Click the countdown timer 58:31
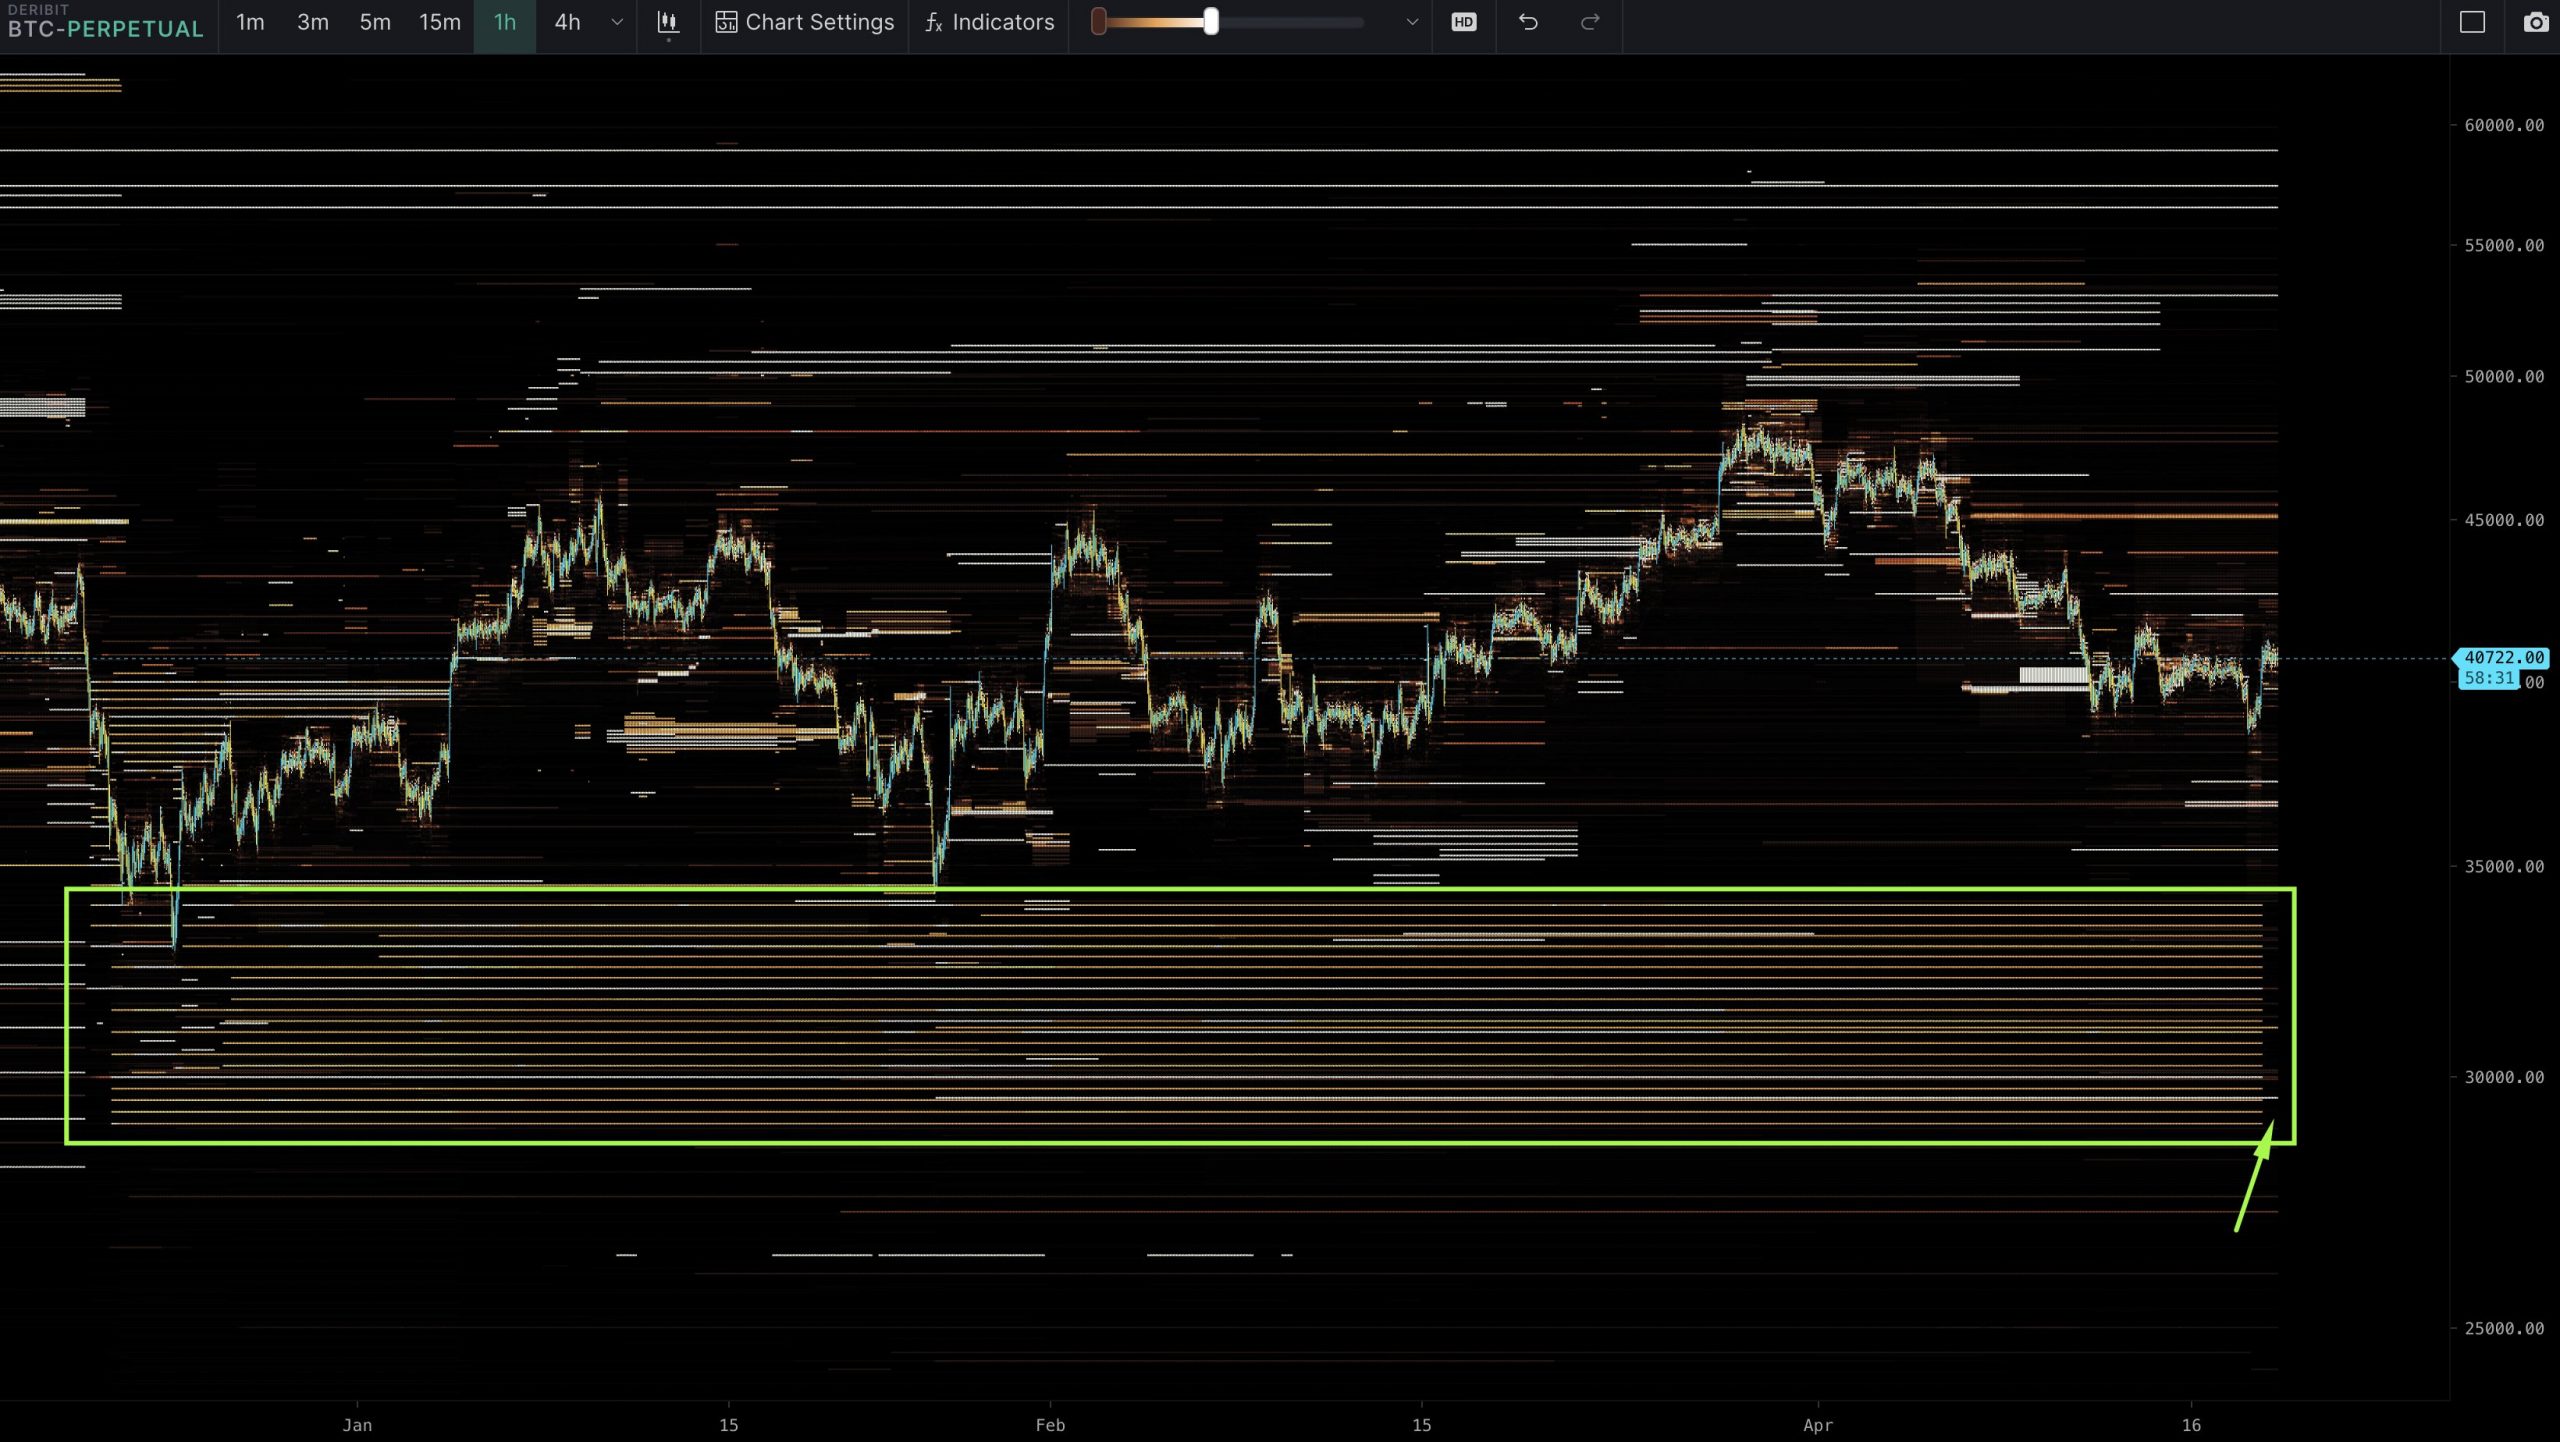The width and height of the screenshot is (2560, 1442). [2488, 679]
